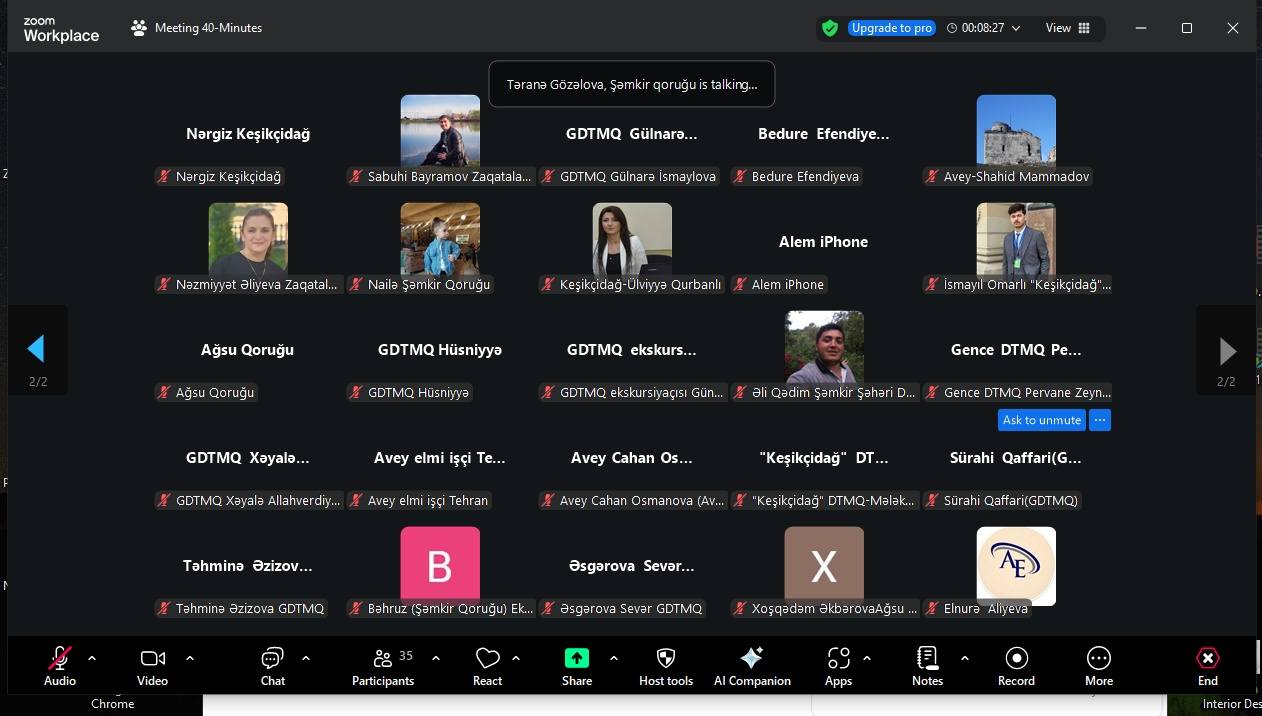End the meeting

(x=1207, y=666)
